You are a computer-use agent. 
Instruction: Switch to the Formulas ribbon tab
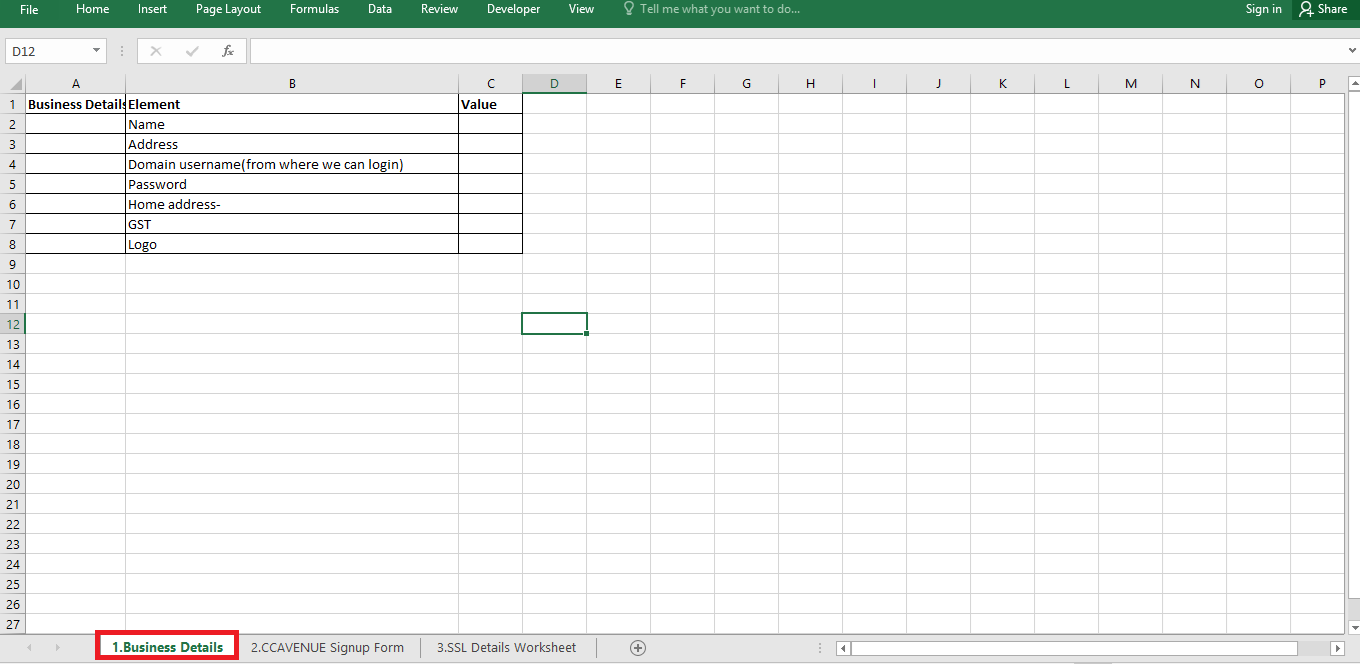tap(314, 9)
